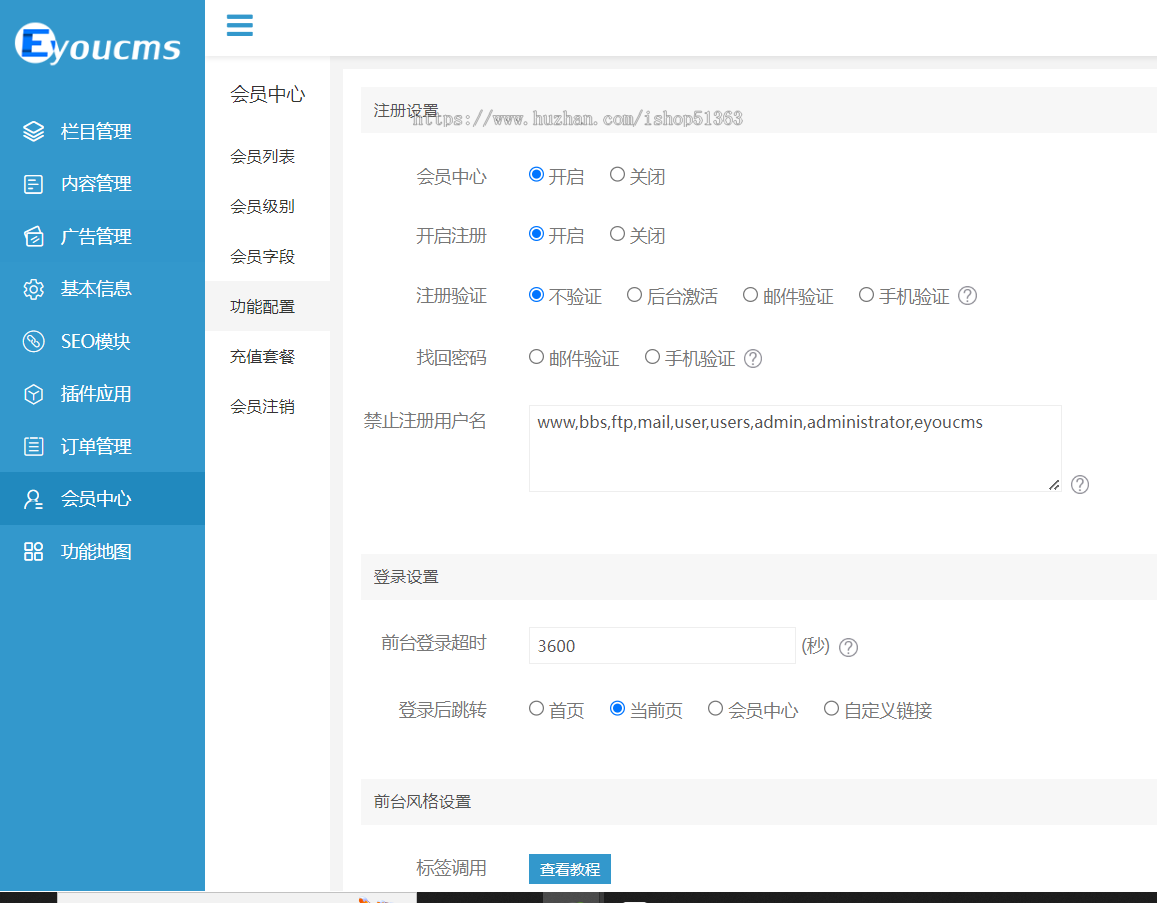Click the SEO模块 sidebar icon
The image size is (1157, 903).
pyautogui.click(x=33, y=342)
